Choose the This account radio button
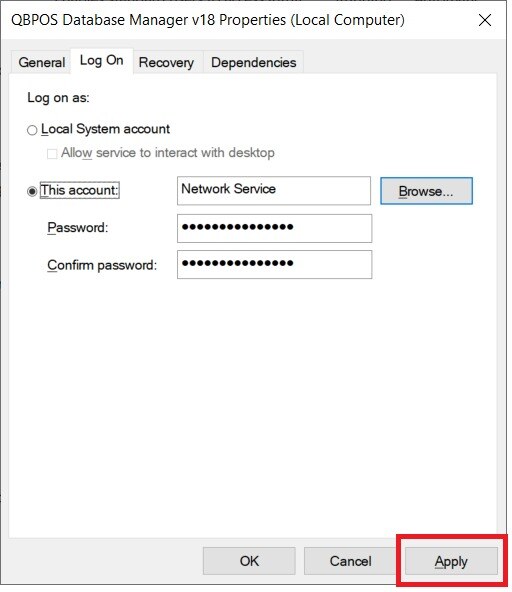This screenshot has width=512, height=592. 32,191
